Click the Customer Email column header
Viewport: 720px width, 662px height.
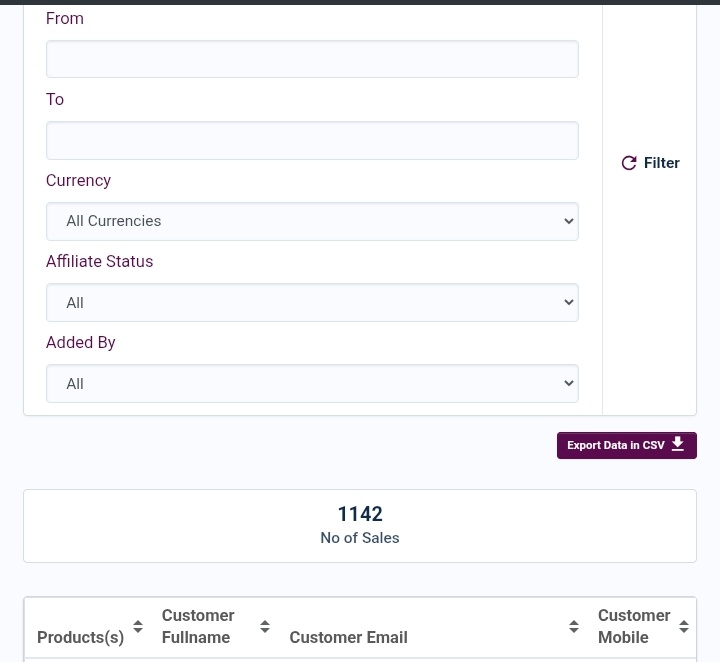tap(349, 637)
